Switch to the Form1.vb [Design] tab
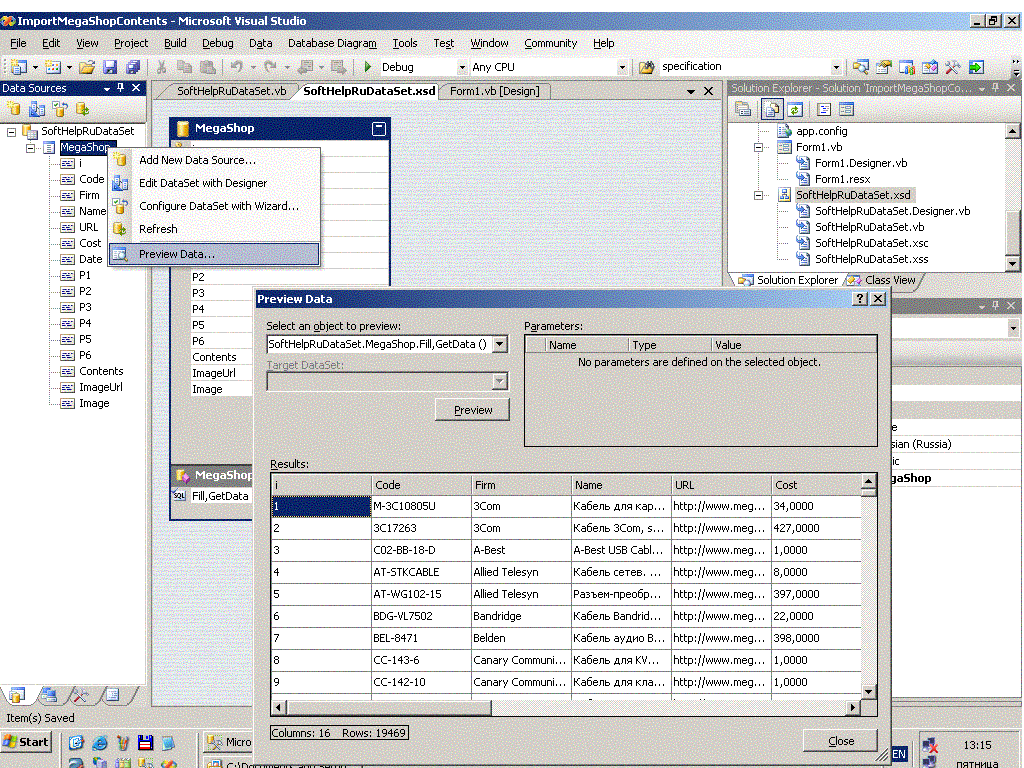Viewport: 1024px width, 768px height. click(x=494, y=91)
